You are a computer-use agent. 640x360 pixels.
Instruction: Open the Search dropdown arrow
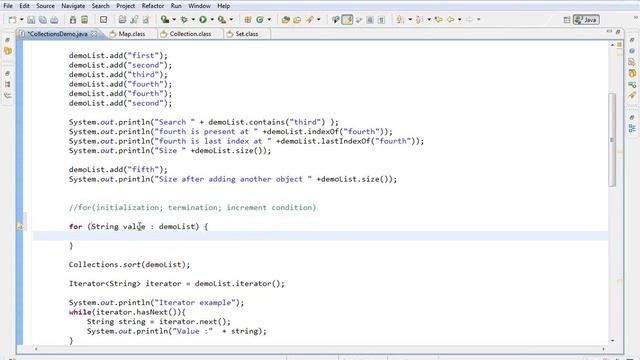point(319,20)
